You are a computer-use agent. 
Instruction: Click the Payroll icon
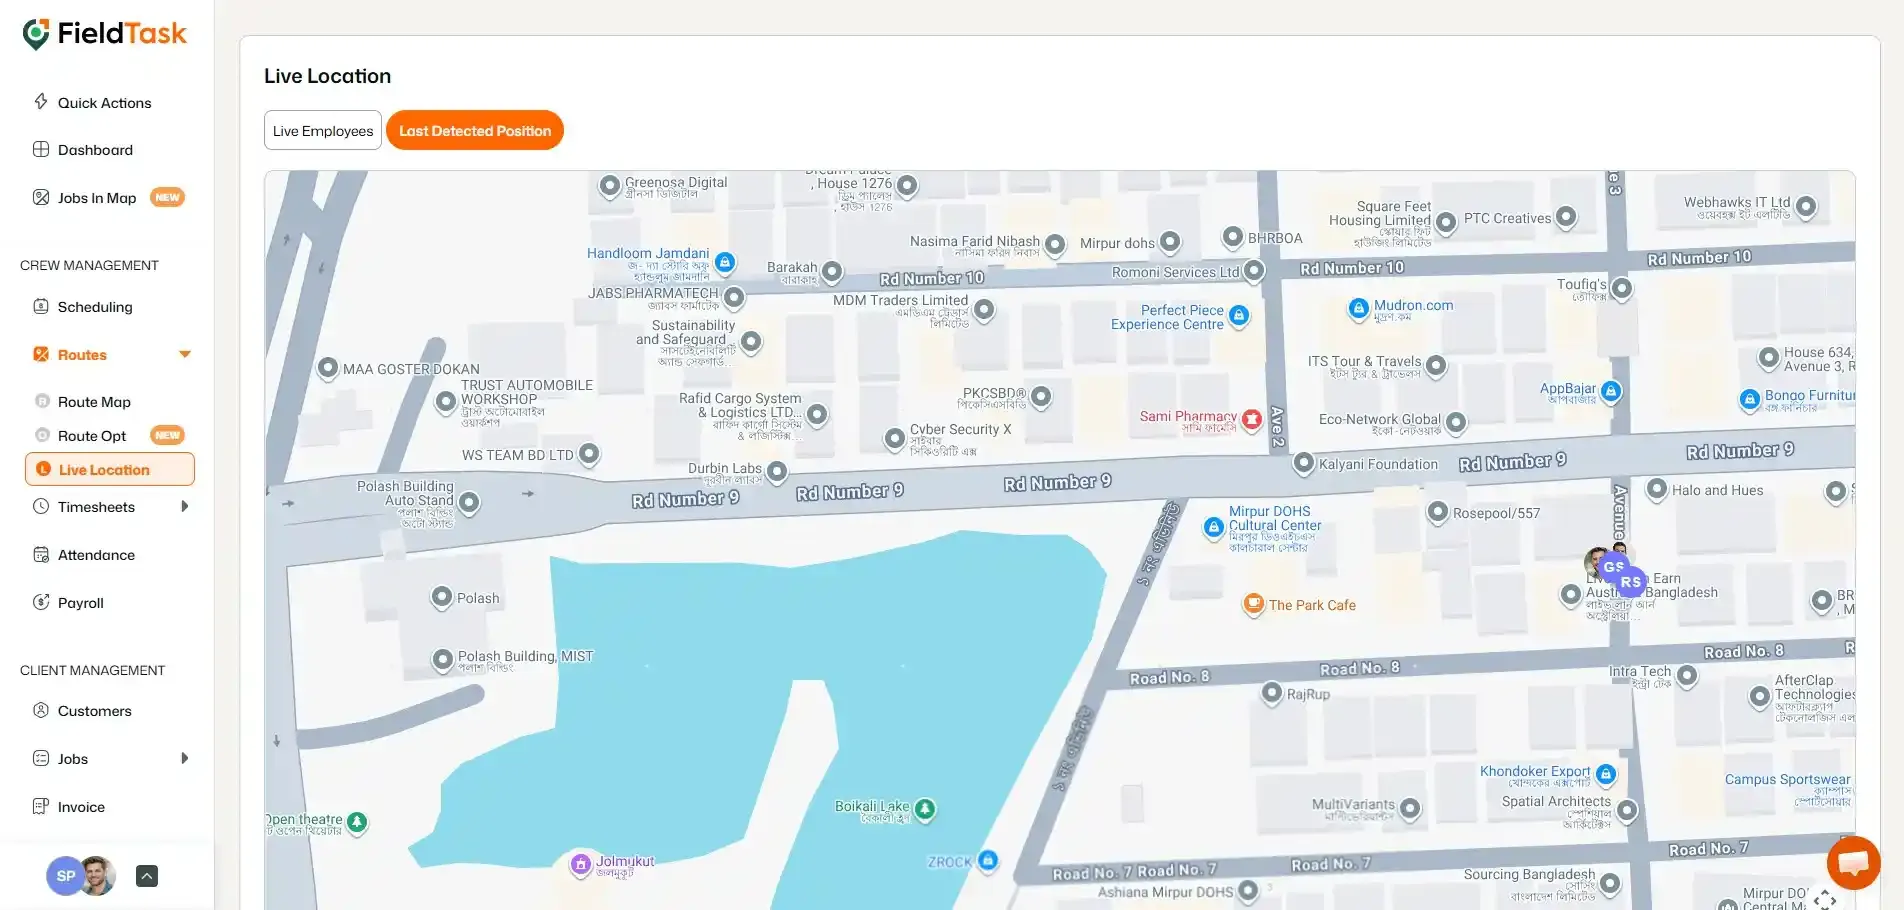(x=41, y=602)
